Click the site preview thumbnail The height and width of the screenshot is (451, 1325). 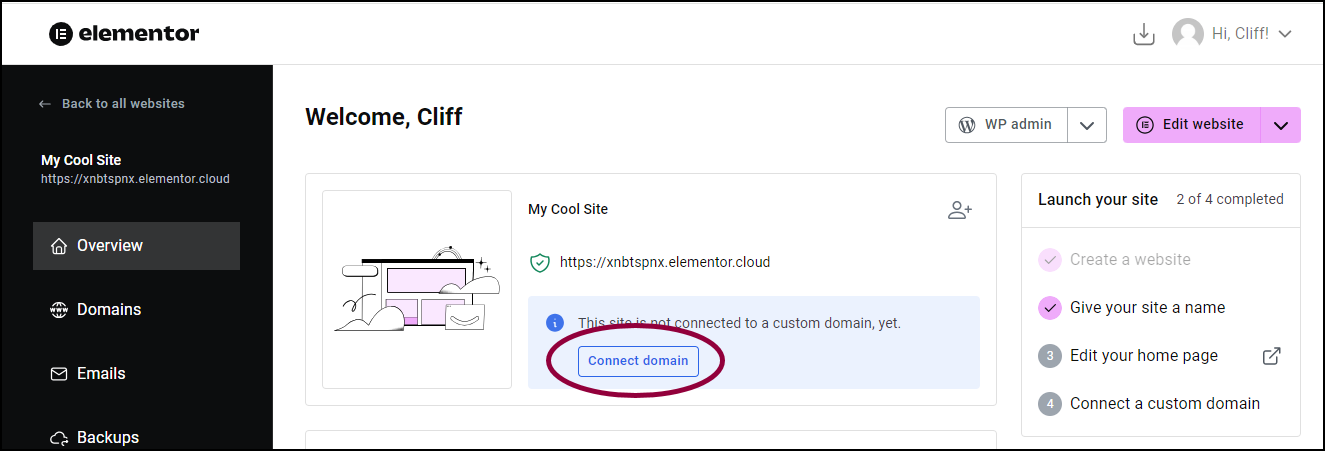pyautogui.click(x=417, y=289)
